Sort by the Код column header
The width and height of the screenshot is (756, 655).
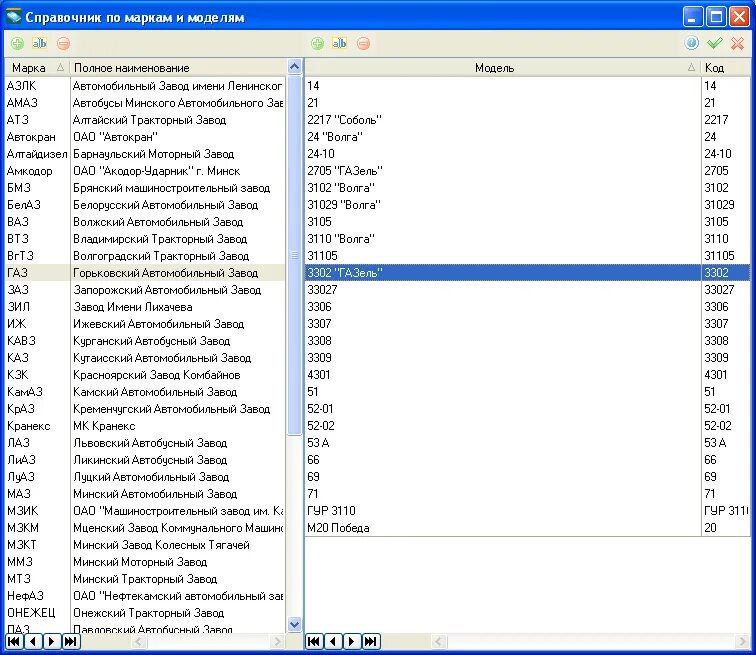pyautogui.click(x=726, y=68)
